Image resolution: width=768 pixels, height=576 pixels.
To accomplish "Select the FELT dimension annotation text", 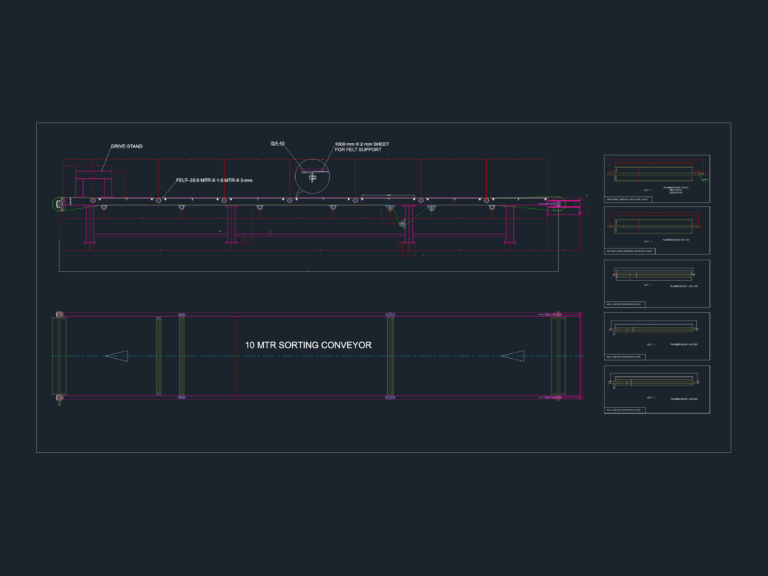I will [215, 180].
